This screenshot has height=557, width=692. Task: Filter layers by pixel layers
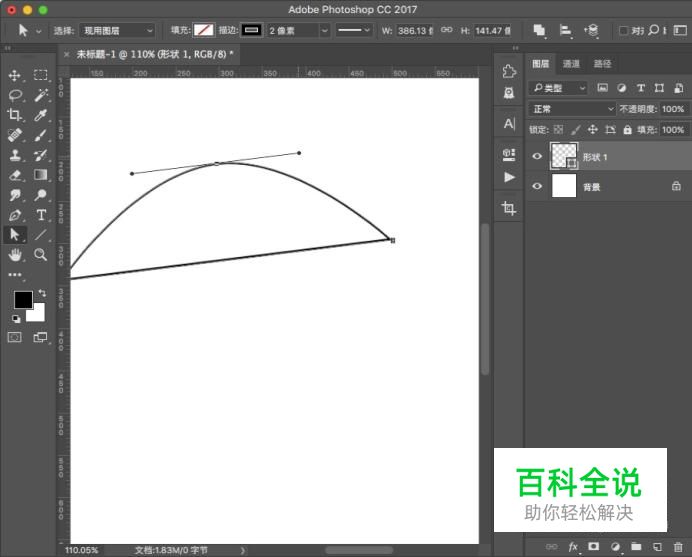pyautogui.click(x=602, y=88)
